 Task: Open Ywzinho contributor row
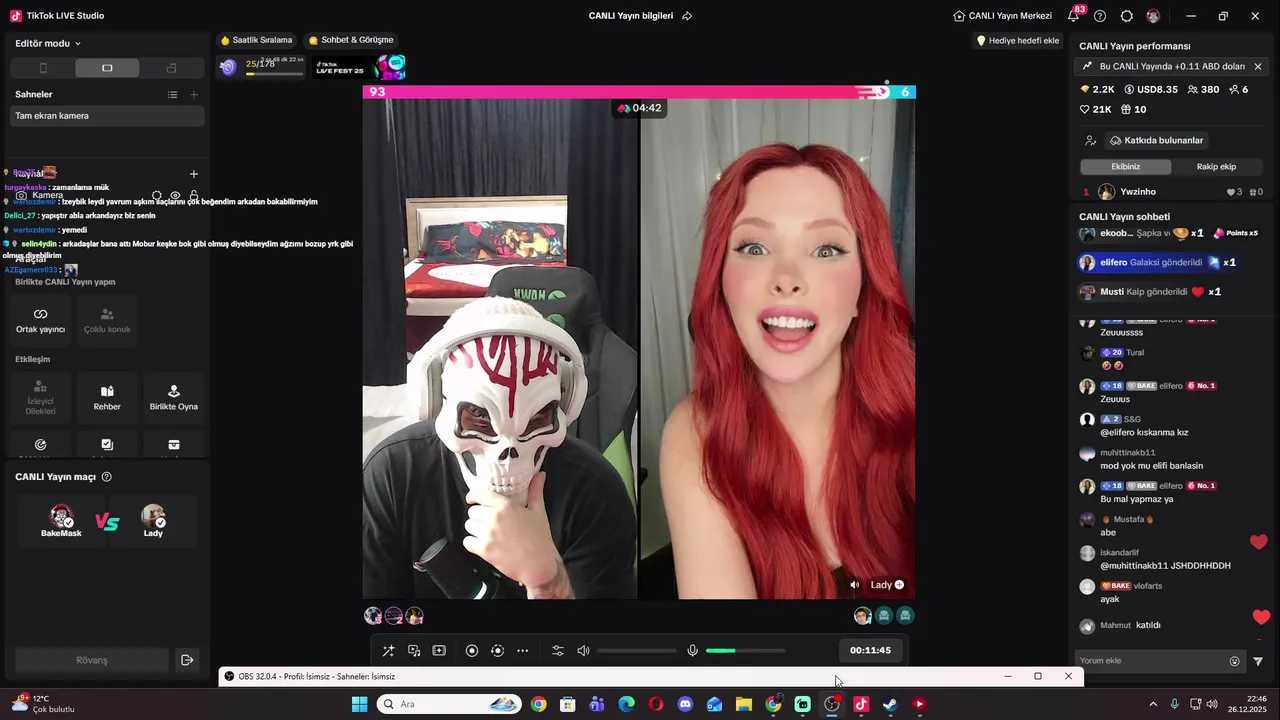1172,192
